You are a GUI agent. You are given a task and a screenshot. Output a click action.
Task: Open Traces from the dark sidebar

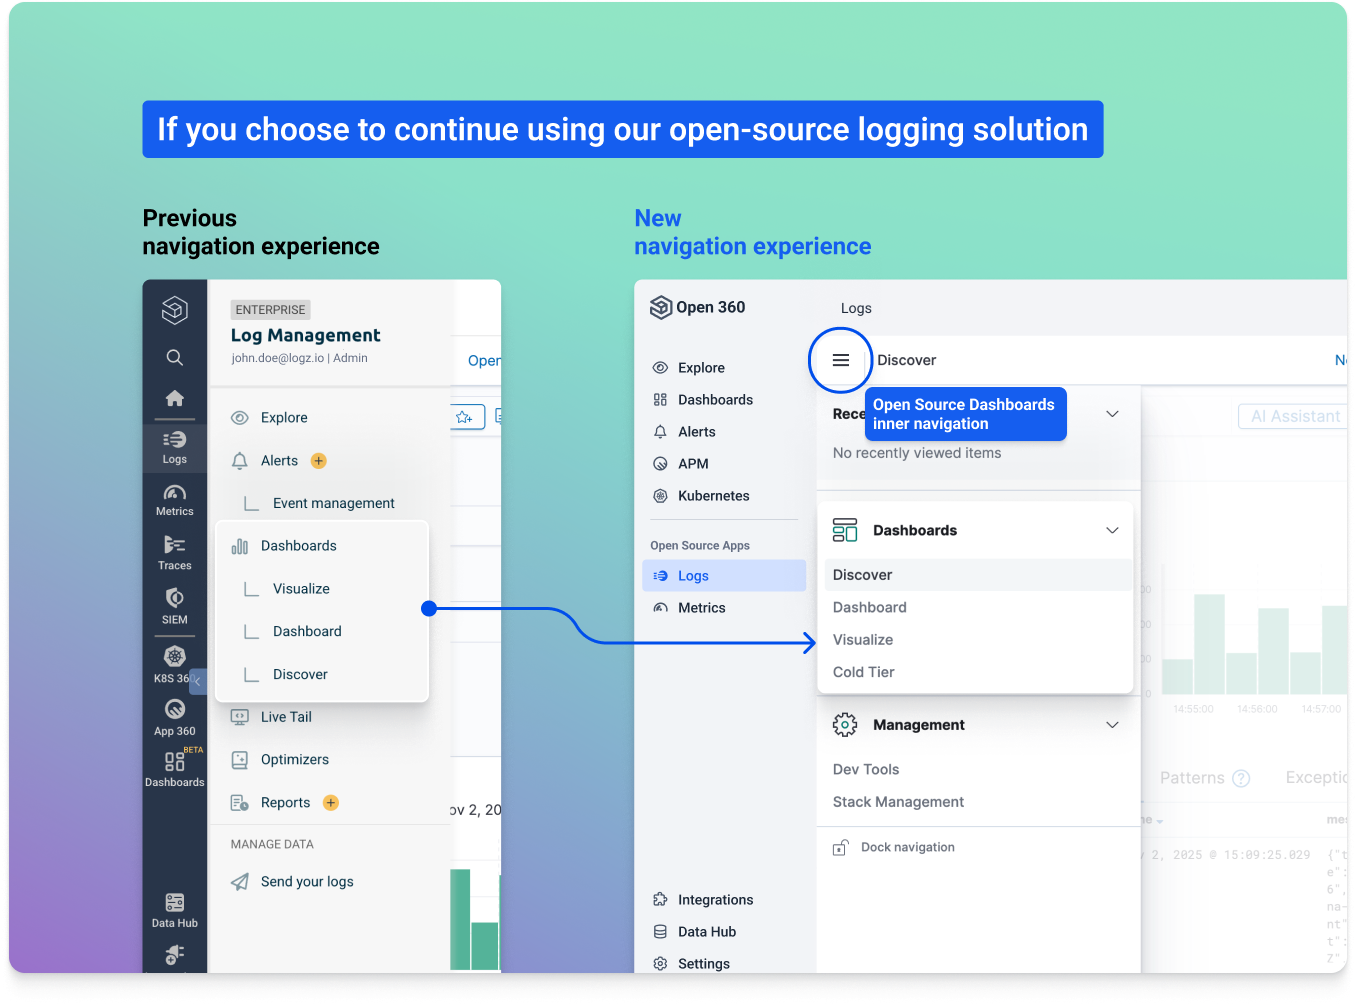(x=174, y=551)
